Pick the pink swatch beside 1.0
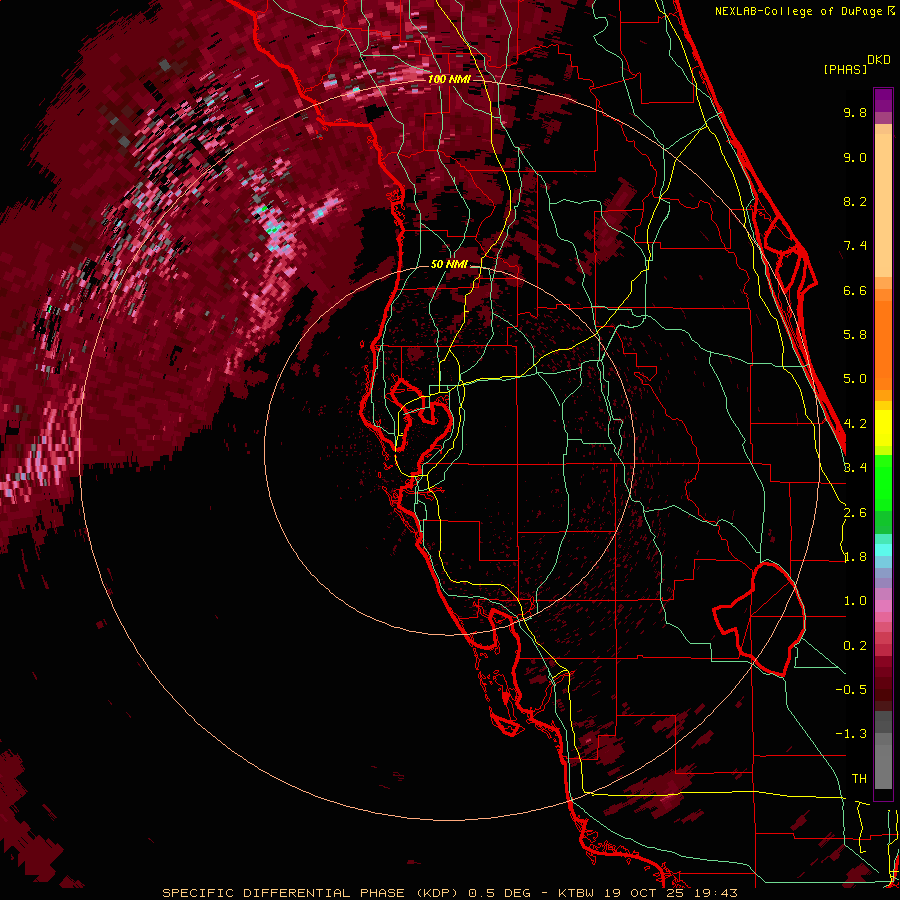The image size is (900, 900). 883,606
